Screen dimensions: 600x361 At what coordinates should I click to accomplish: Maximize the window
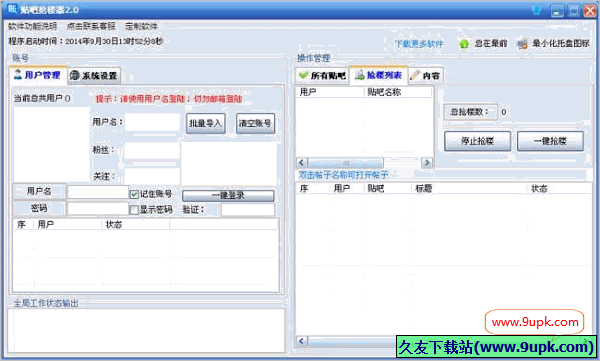pyautogui.click(x=574, y=10)
